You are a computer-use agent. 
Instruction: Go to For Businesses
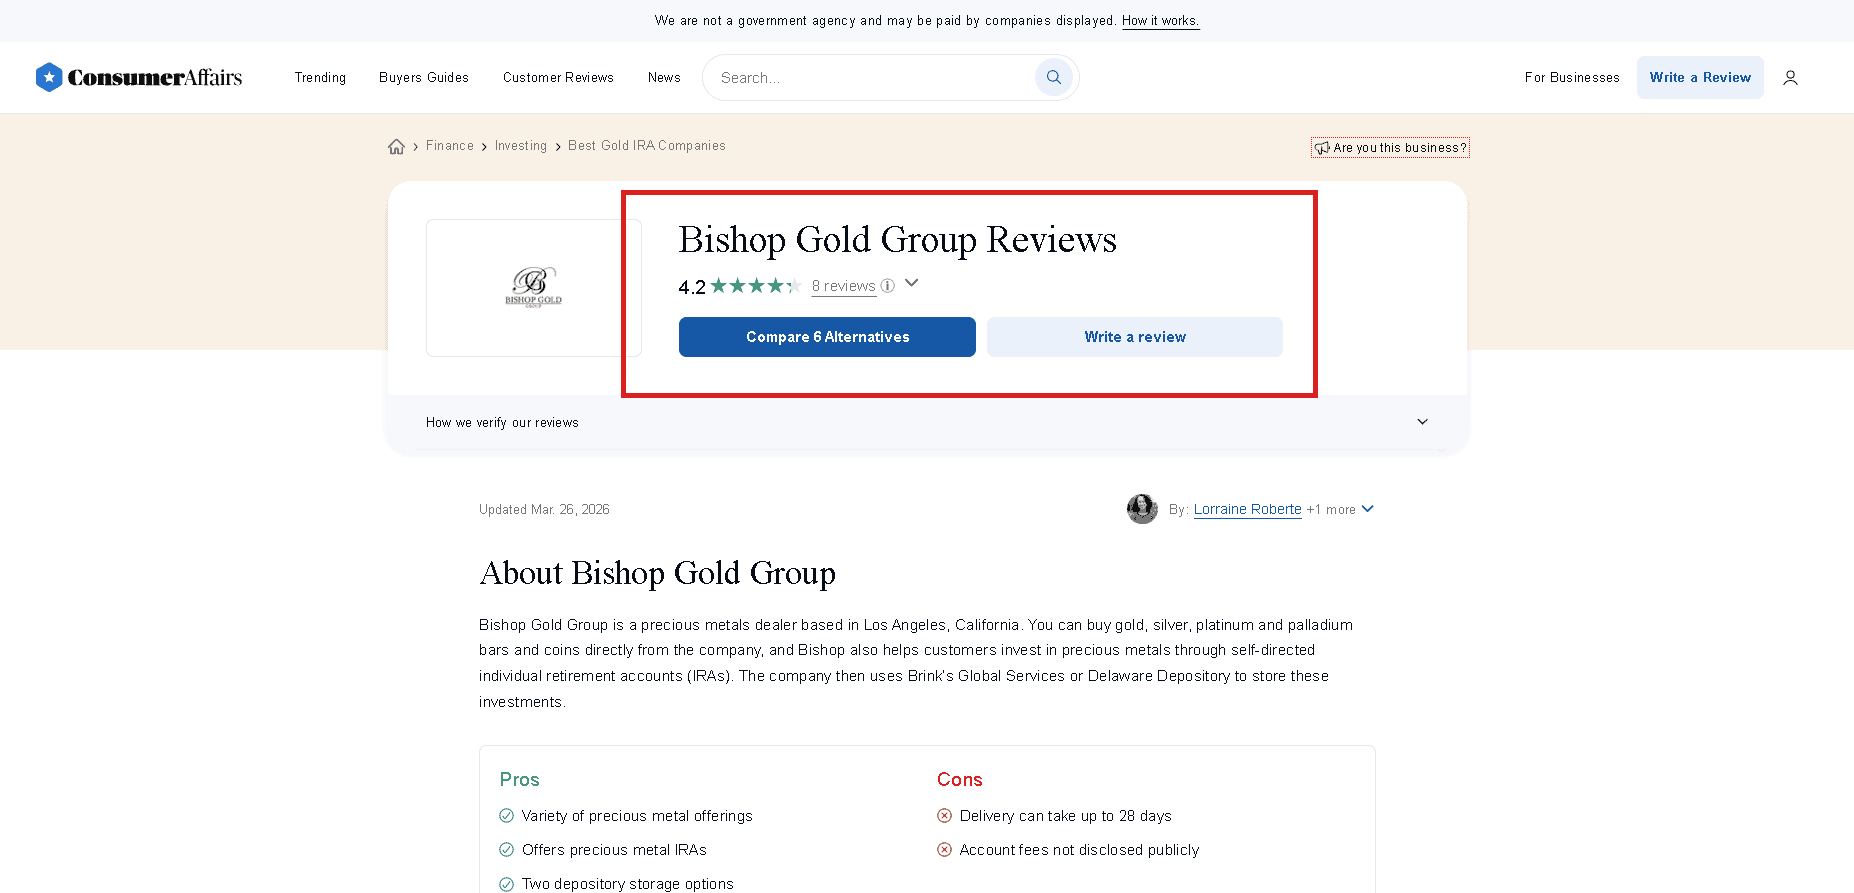tap(1572, 77)
